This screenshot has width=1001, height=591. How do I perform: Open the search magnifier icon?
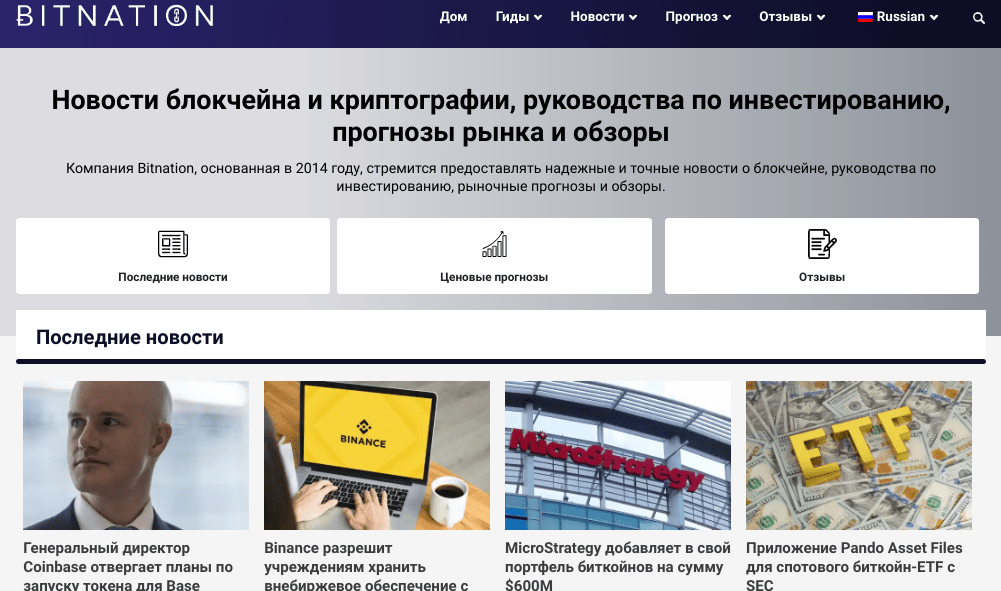coord(978,18)
